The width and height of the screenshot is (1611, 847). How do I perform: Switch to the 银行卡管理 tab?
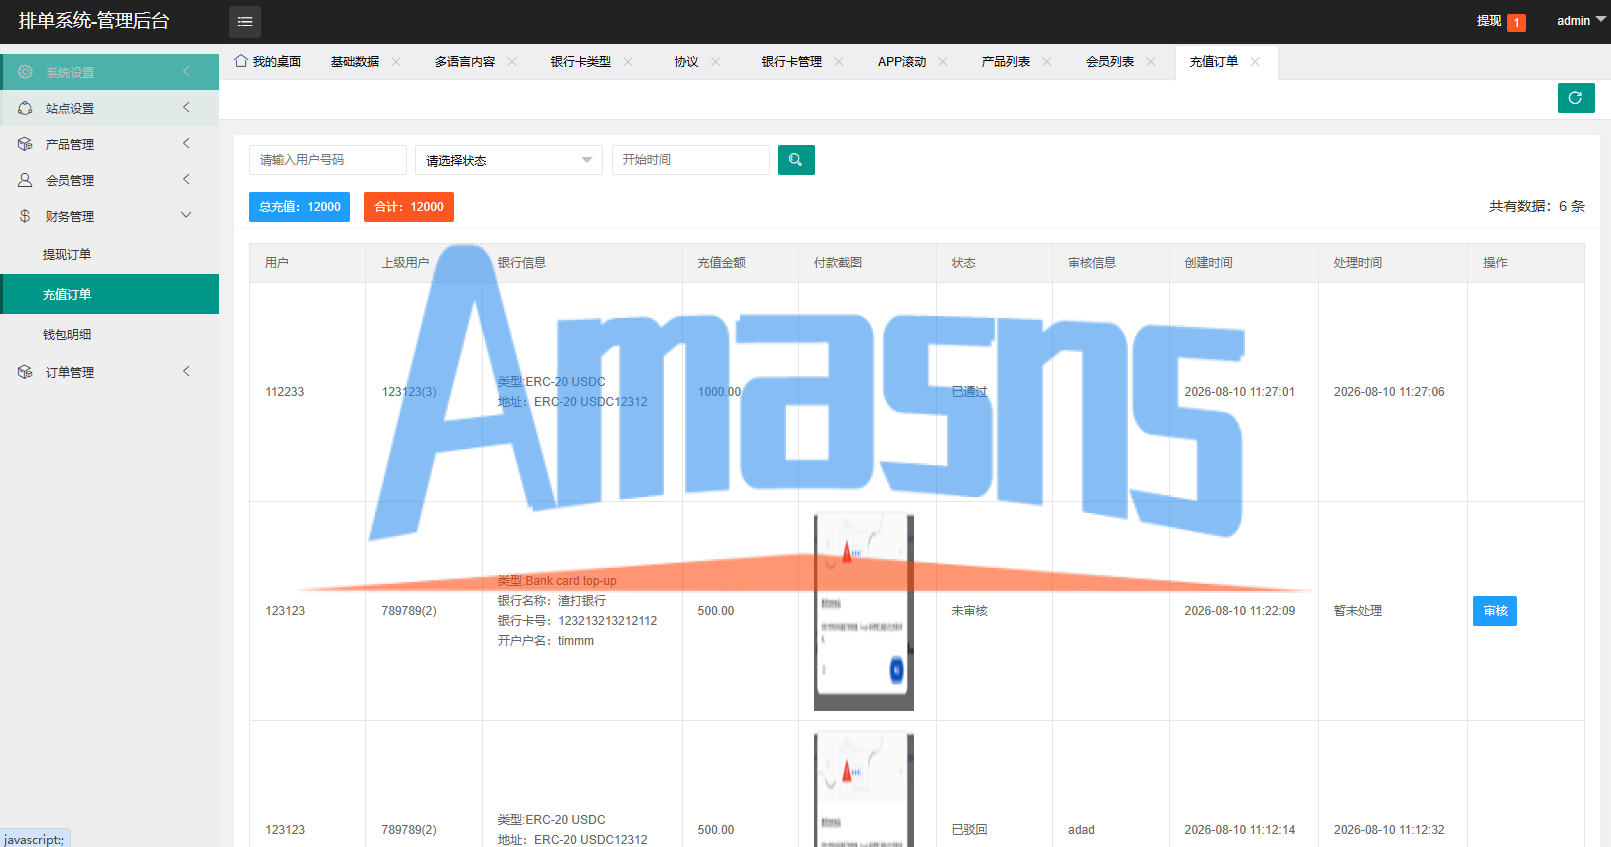coord(791,62)
